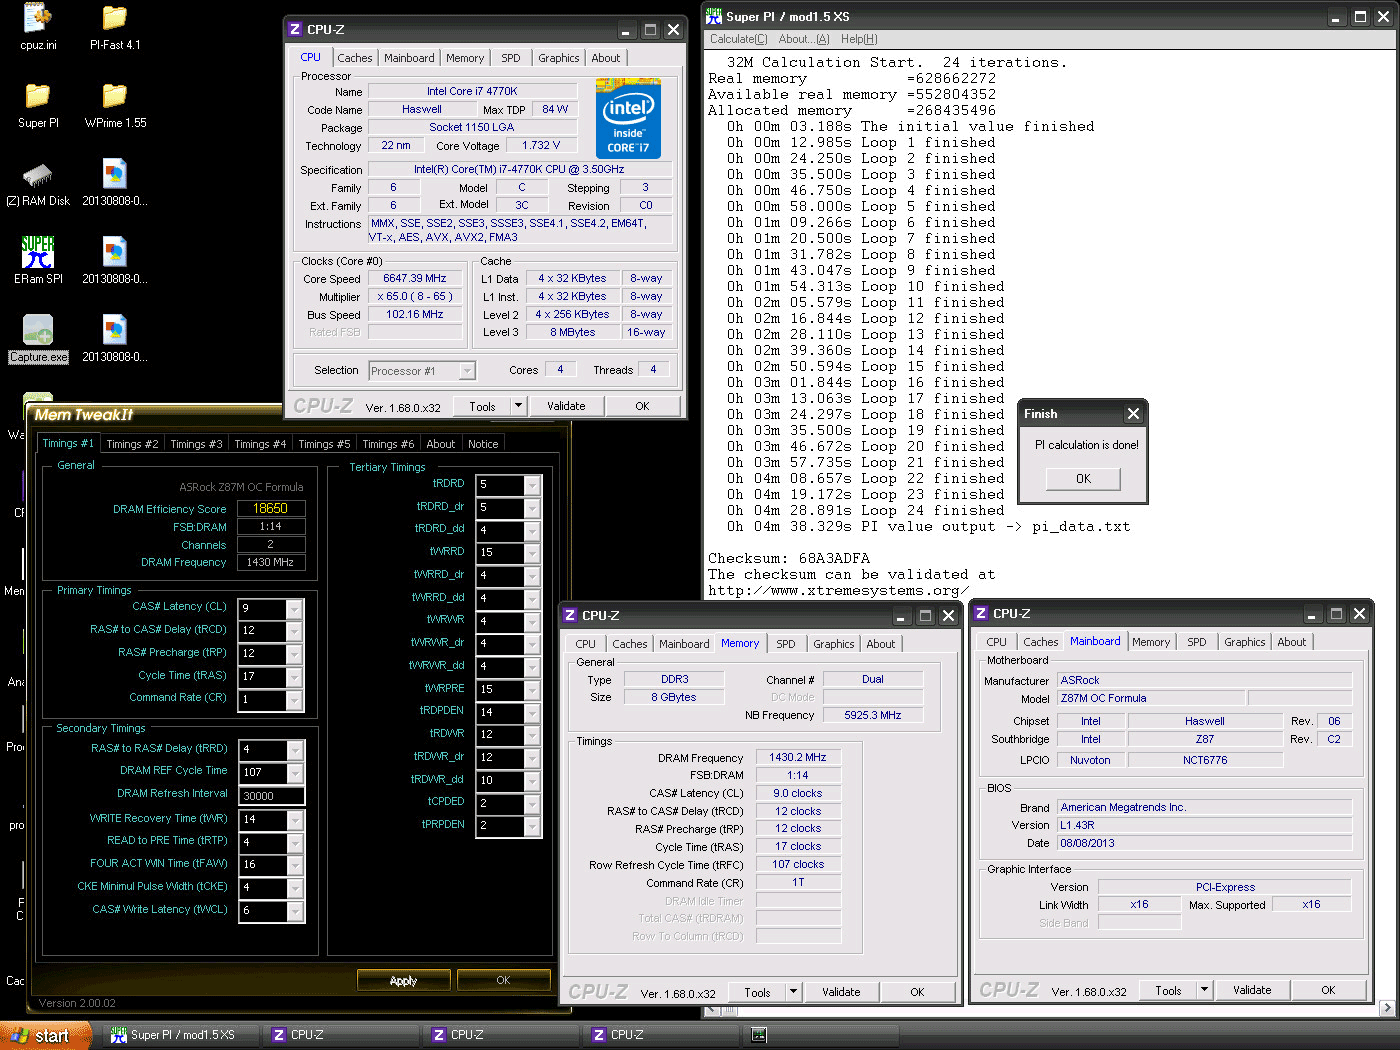
Task: Click Apply in MemTweakIt
Action: coord(403,980)
